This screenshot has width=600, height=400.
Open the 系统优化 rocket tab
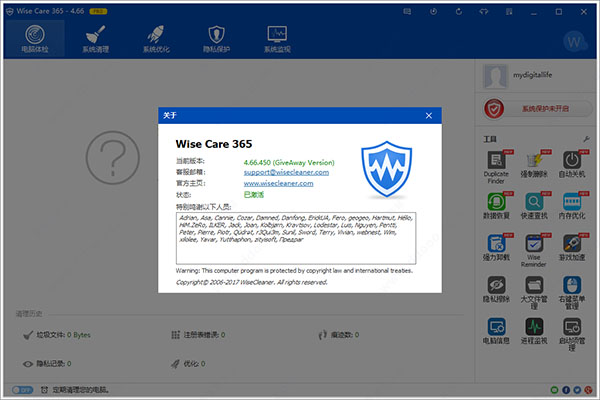pyautogui.click(x=156, y=39)
